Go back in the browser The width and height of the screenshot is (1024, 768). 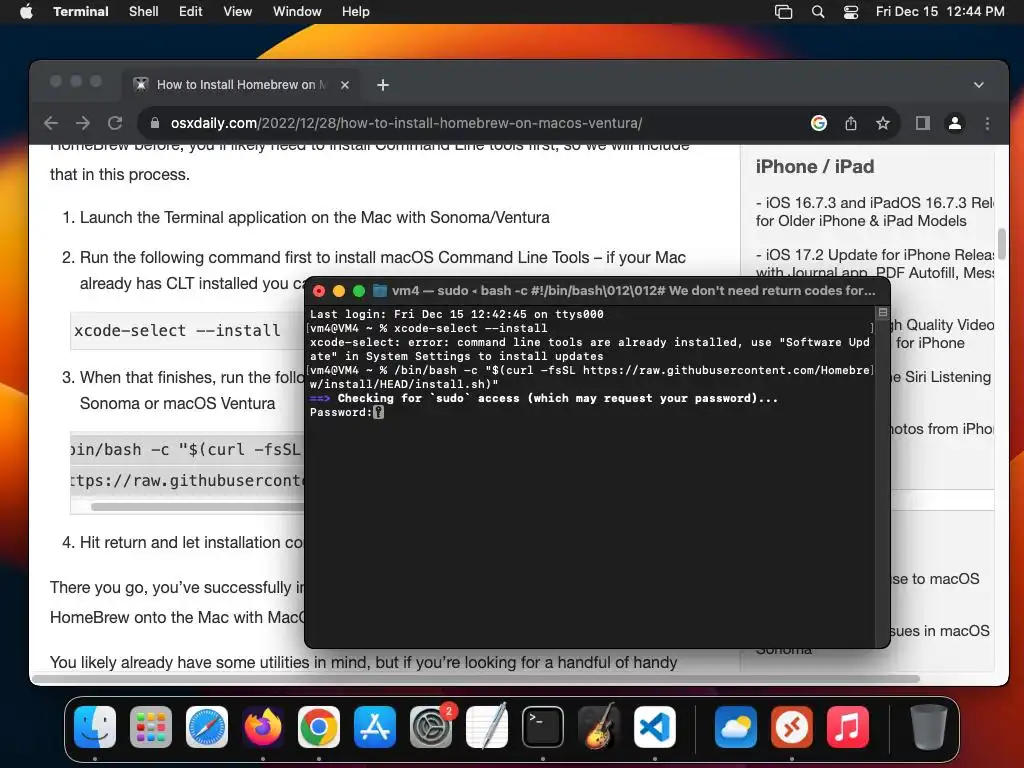(51, 123)
